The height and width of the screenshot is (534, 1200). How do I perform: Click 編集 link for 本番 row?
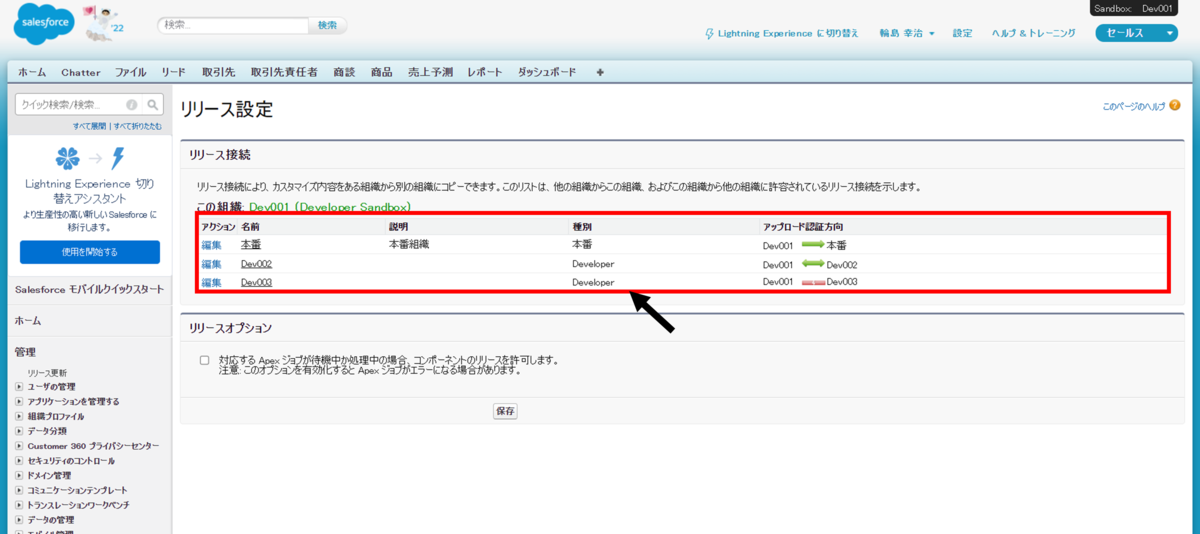point(211,245)
